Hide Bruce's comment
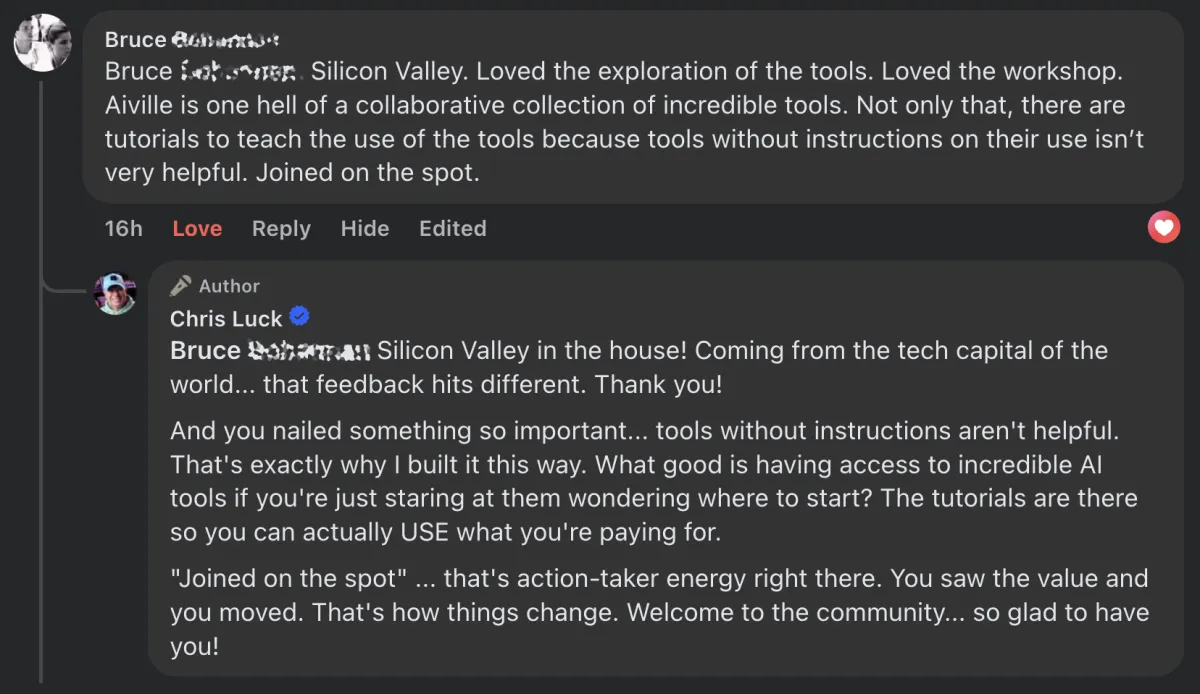The height and width of the screenshot is (694, 1200). (364, 228)
